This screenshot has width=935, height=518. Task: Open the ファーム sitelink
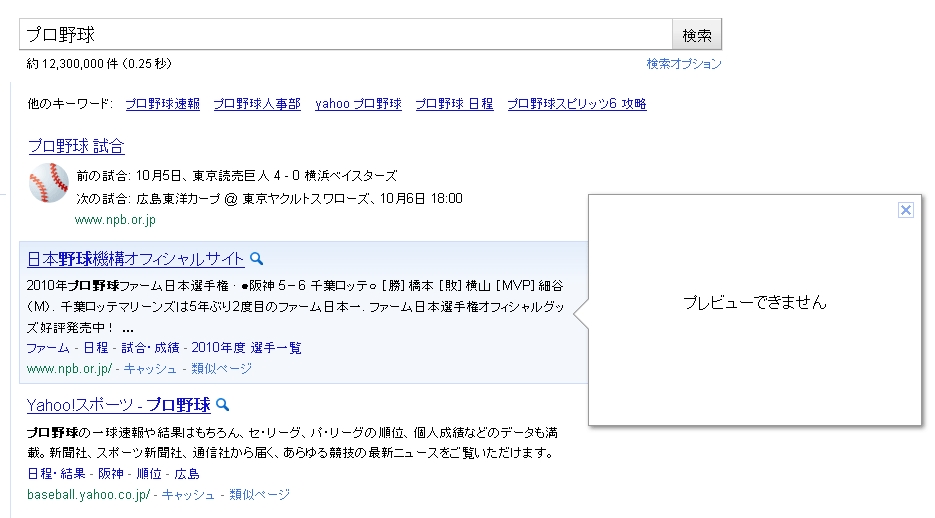pyautogui.click(x=48, y=348)
